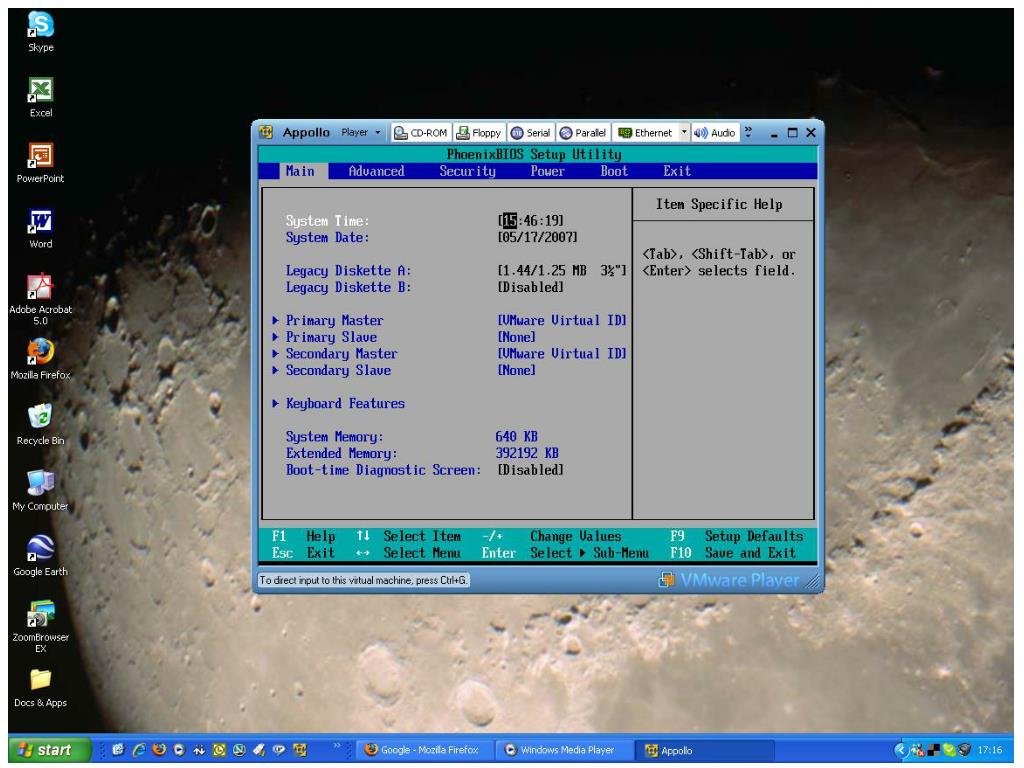The image size is (1024, 768).
Task: Select the My Computer desktop icon
Action: (40, 490)
